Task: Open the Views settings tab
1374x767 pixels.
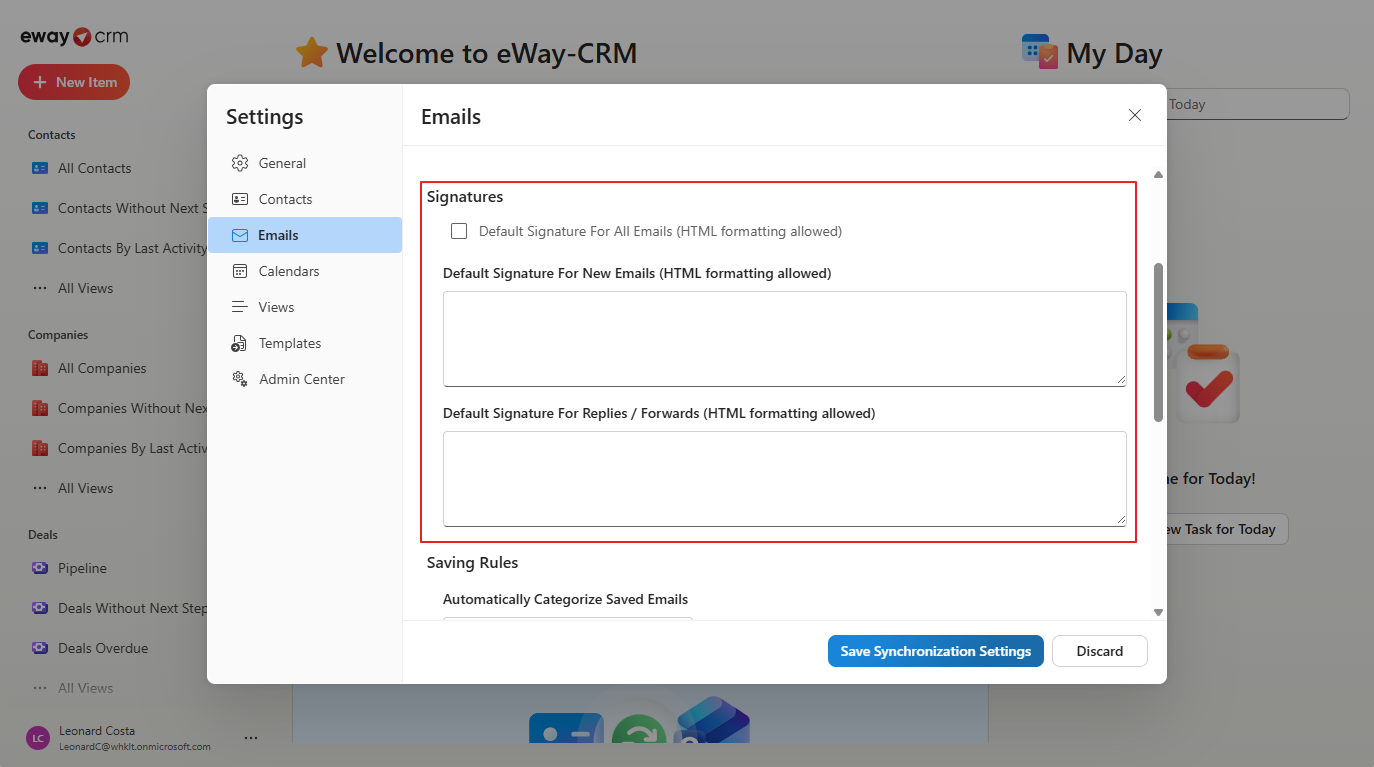Action: [305, 307]
